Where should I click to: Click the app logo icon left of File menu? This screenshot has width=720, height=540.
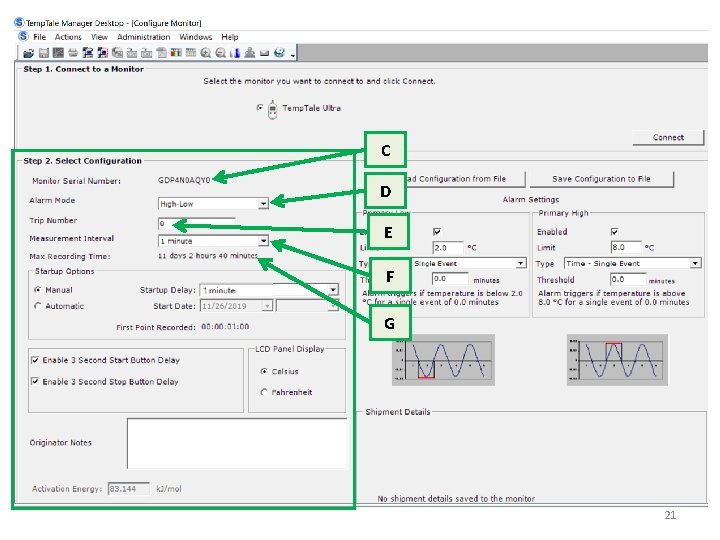click(x=23, y=36)
